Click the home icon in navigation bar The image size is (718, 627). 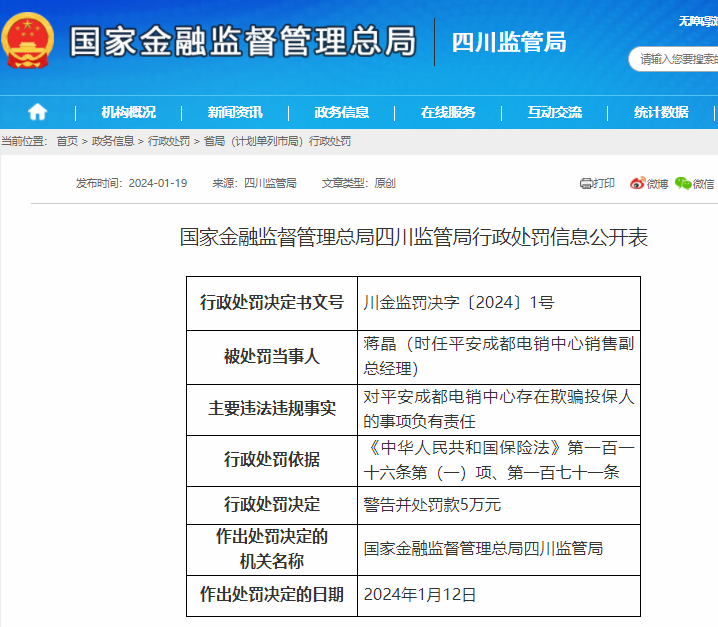coord(37,112)
